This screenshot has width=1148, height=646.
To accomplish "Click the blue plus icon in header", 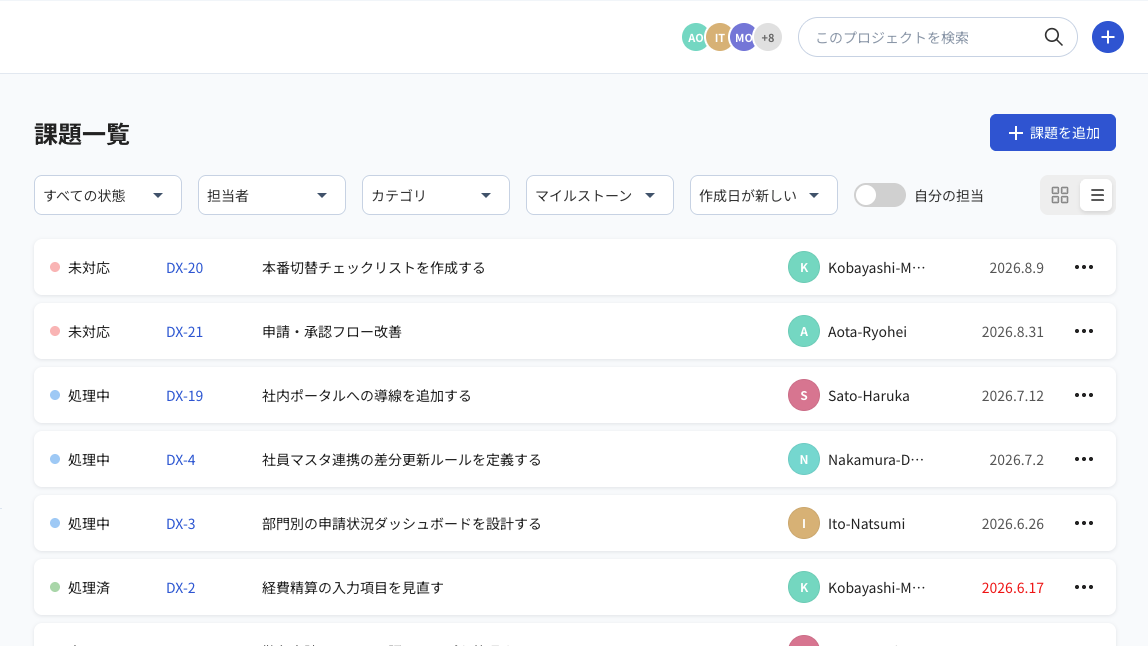I will click(1108, 37).
